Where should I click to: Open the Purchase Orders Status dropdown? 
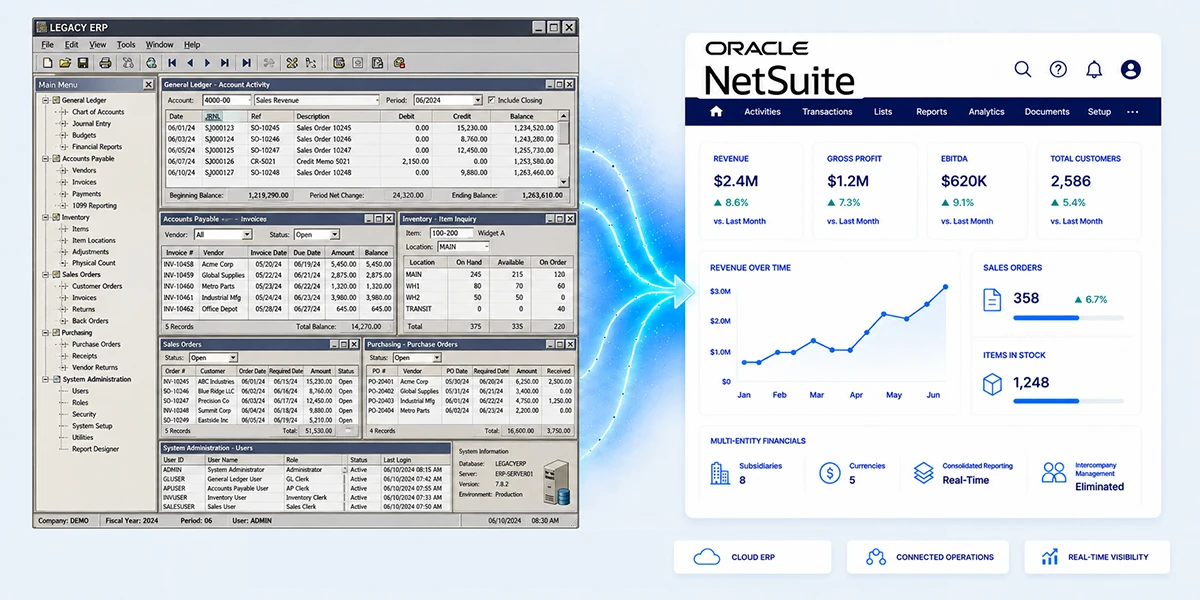436,358
